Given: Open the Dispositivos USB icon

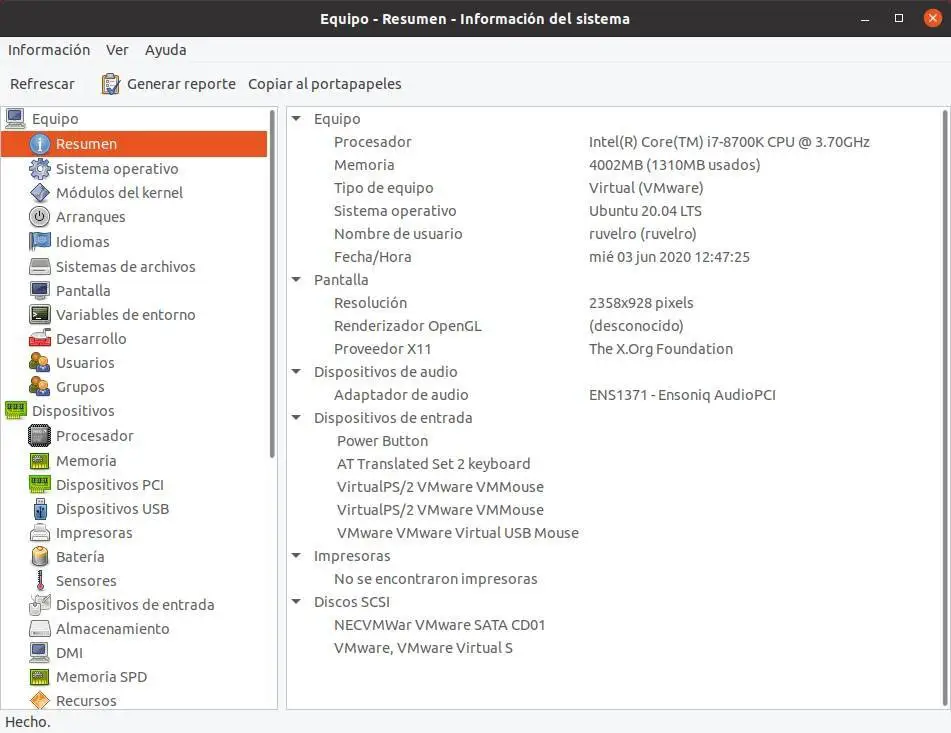Looking at the screenshot, I should coord(40,509).
